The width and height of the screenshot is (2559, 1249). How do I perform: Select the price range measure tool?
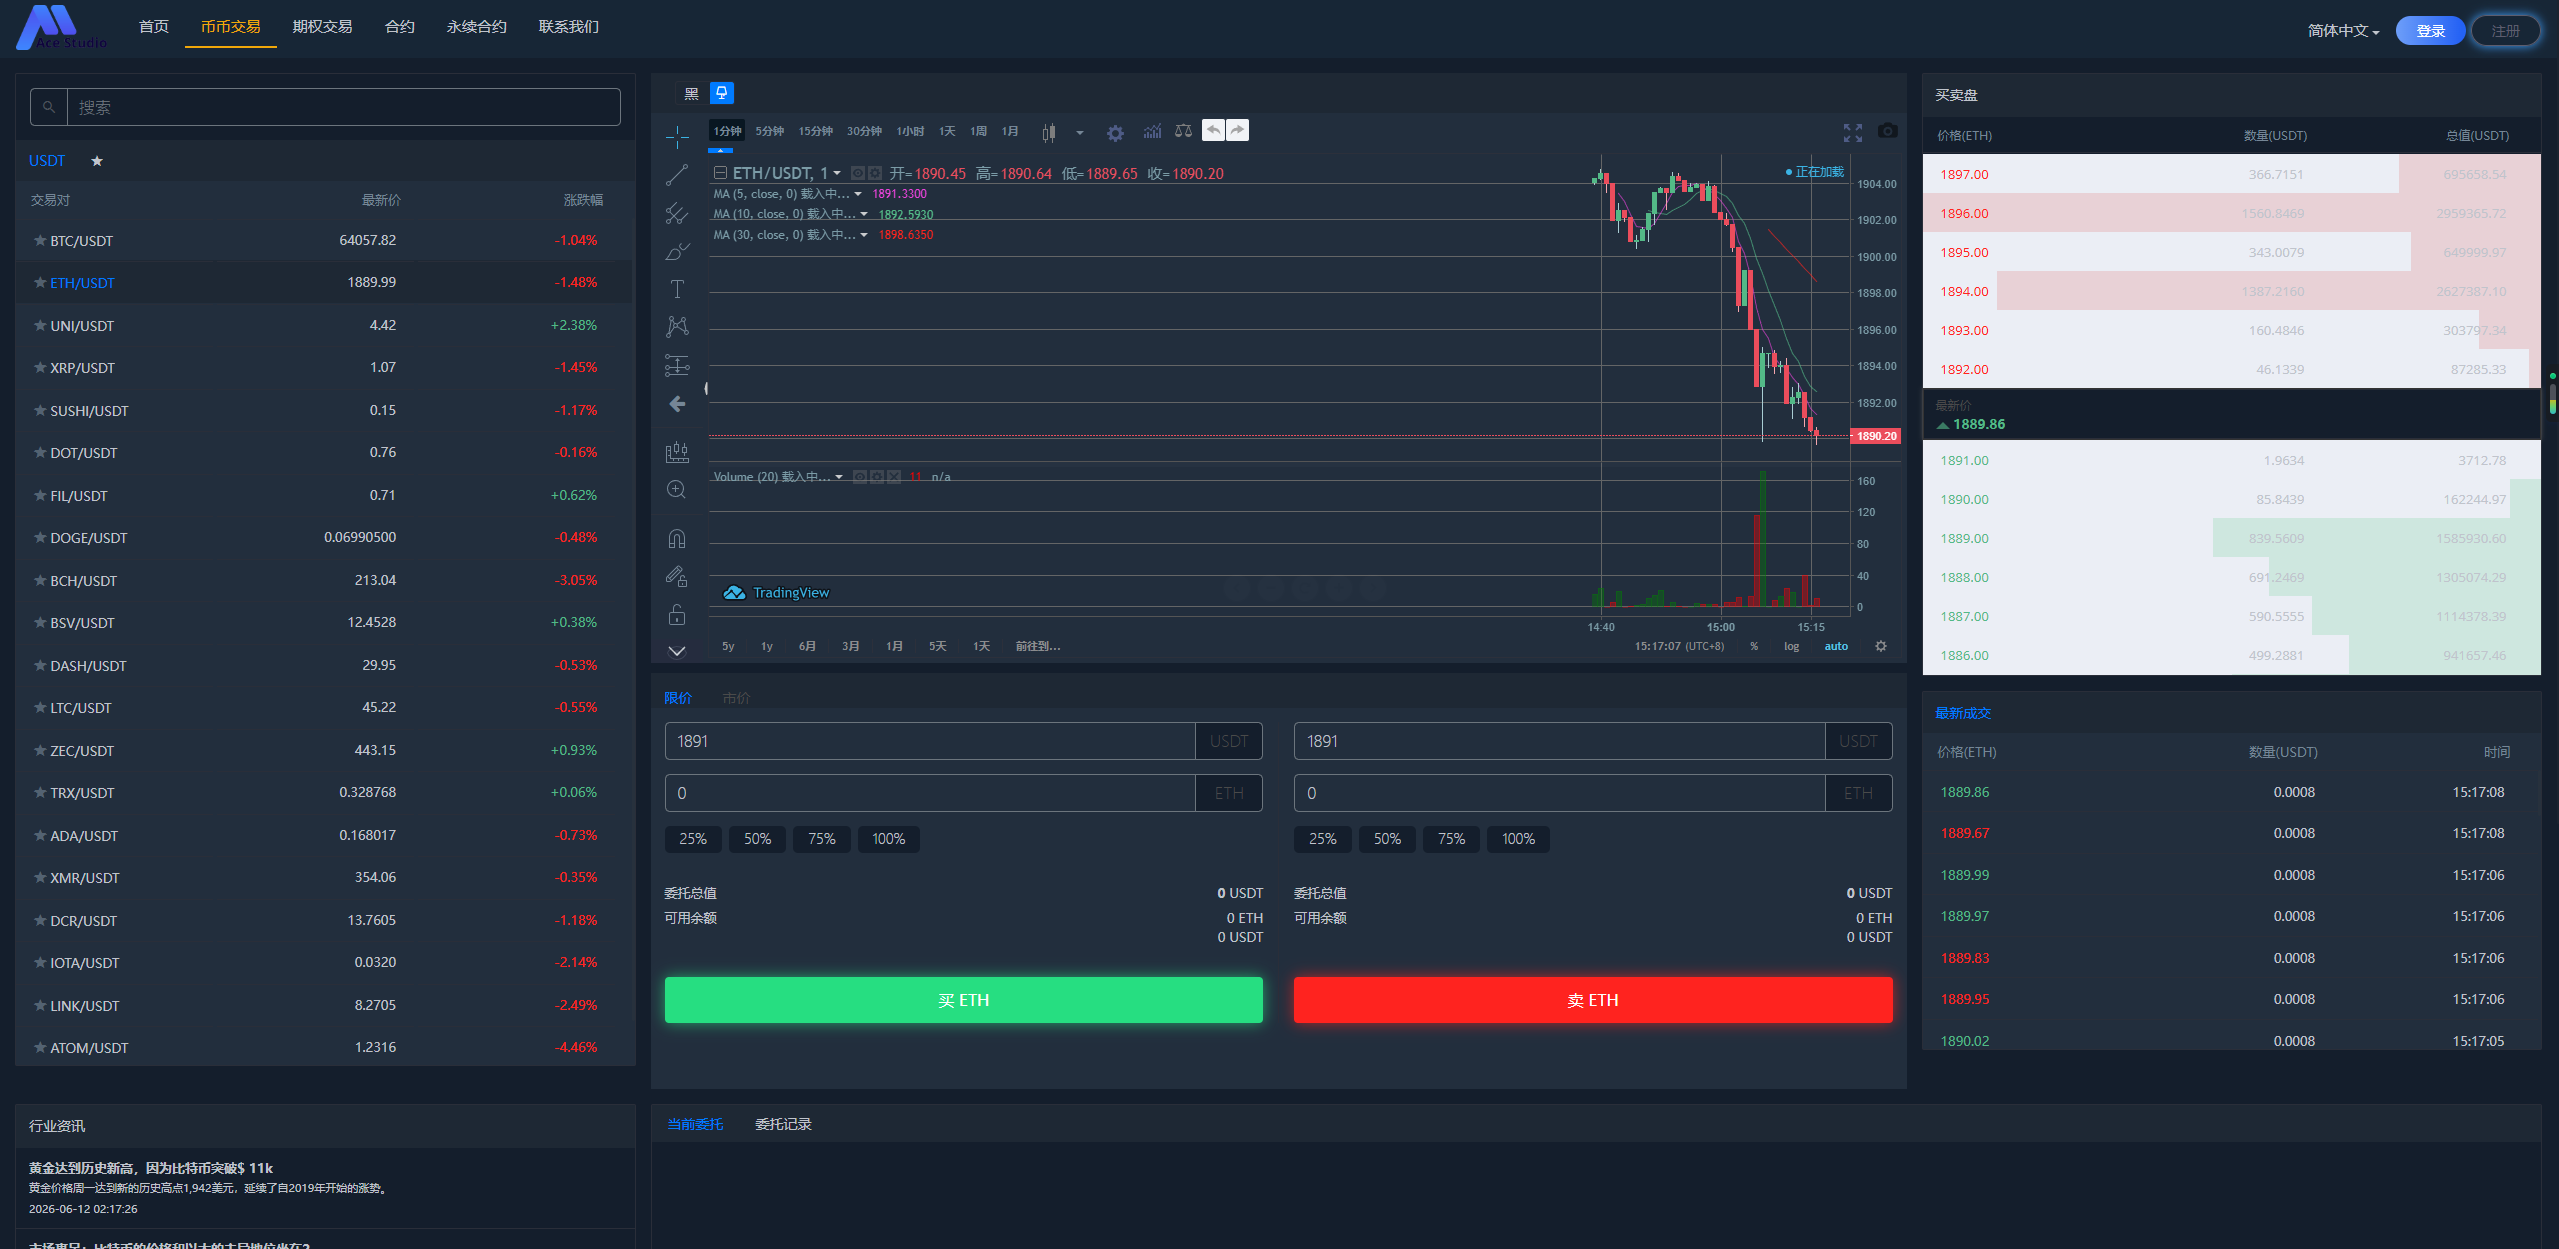[x=677, y=452]
